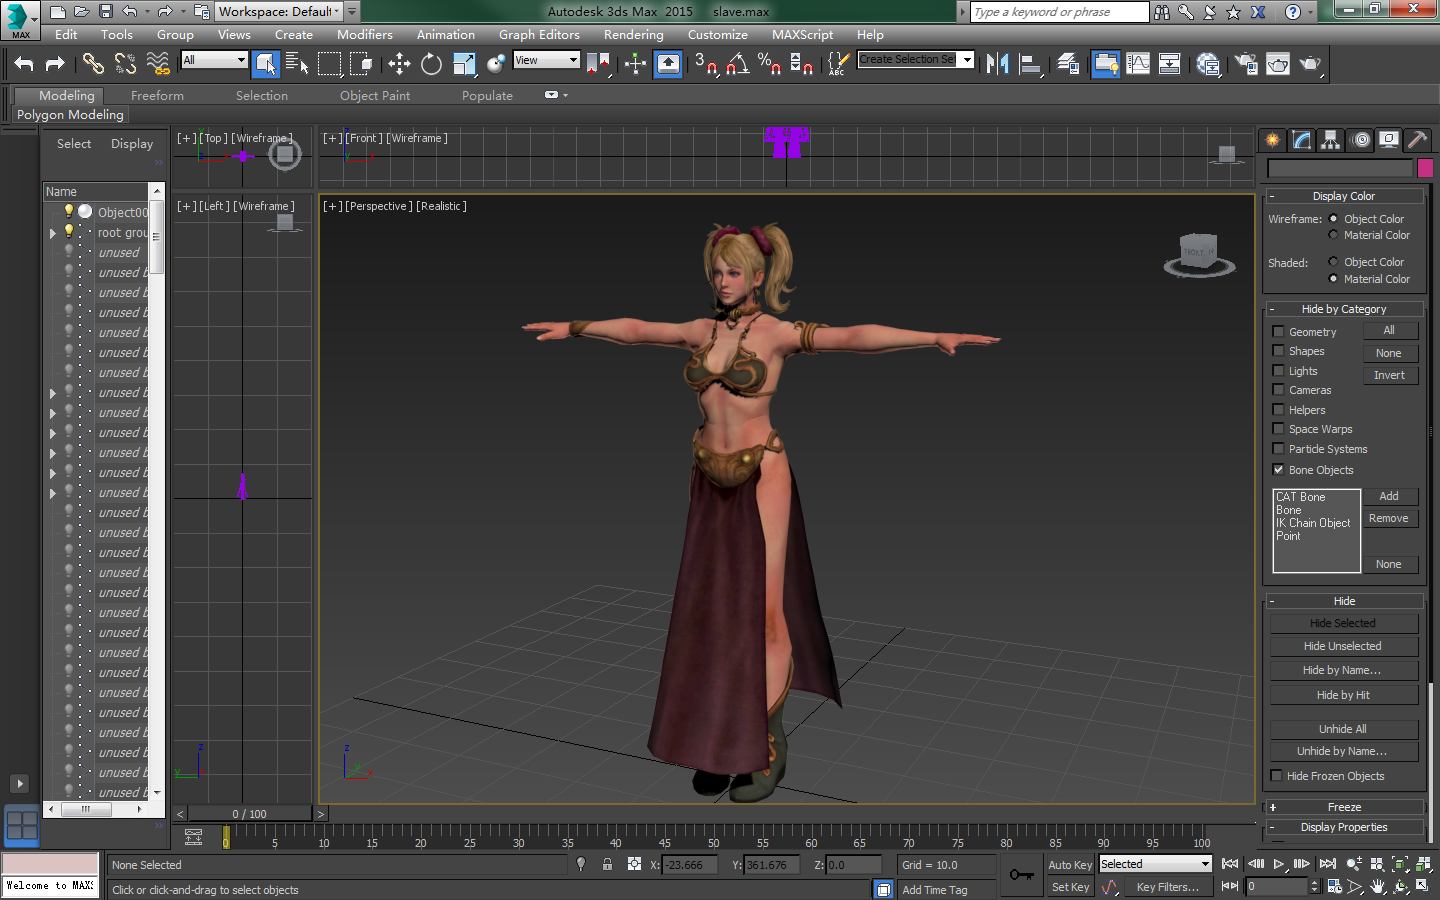Enable Cameras hide checkbox
1440x900 pixels.
(1278, 390)
